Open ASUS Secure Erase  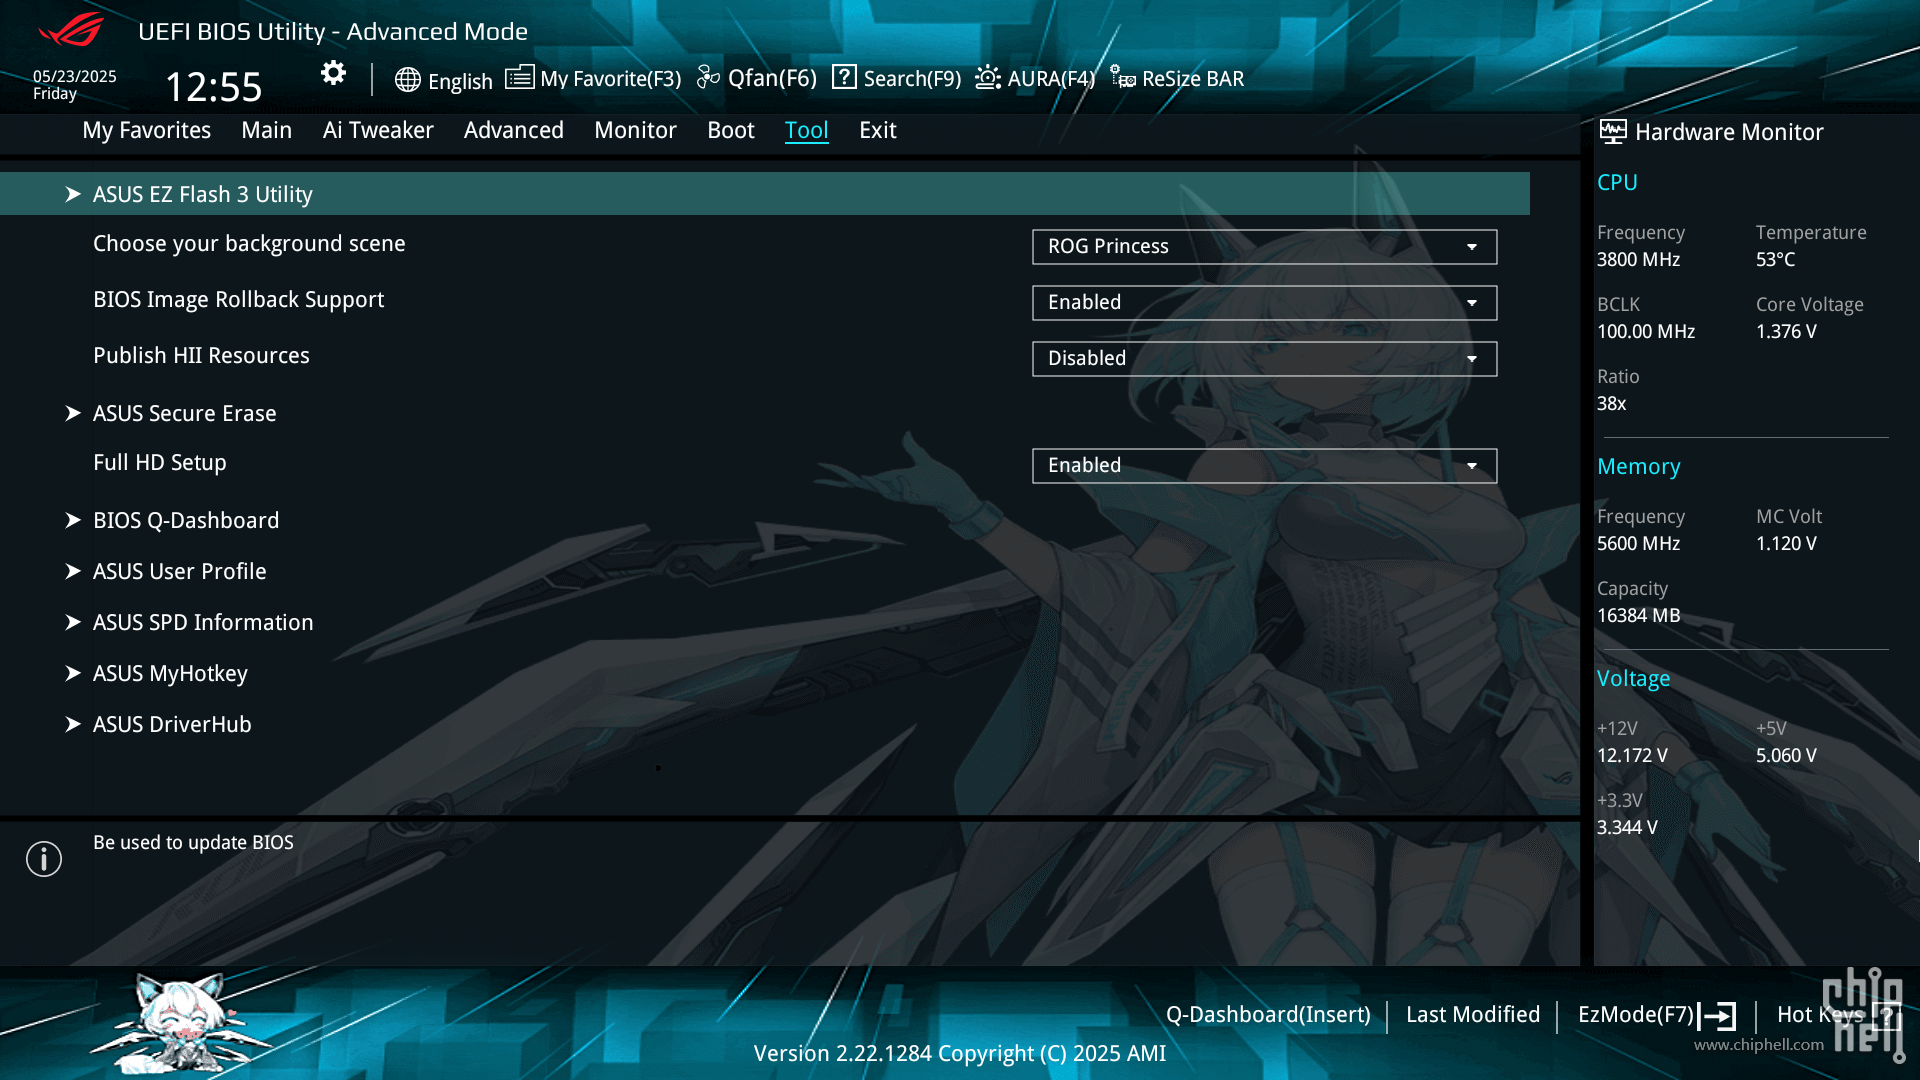184,413
